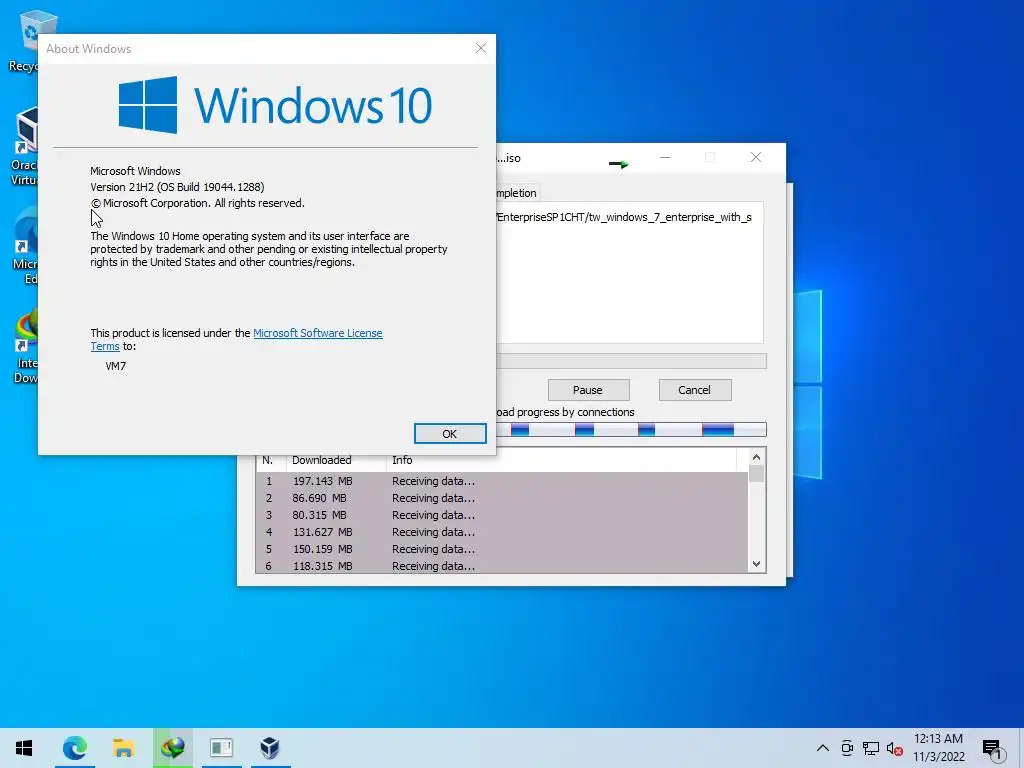Viewport: 1024px width, 768px height.
Task: Open the taskbar clock showing 12:13 AM
Action: coord(938,748)
